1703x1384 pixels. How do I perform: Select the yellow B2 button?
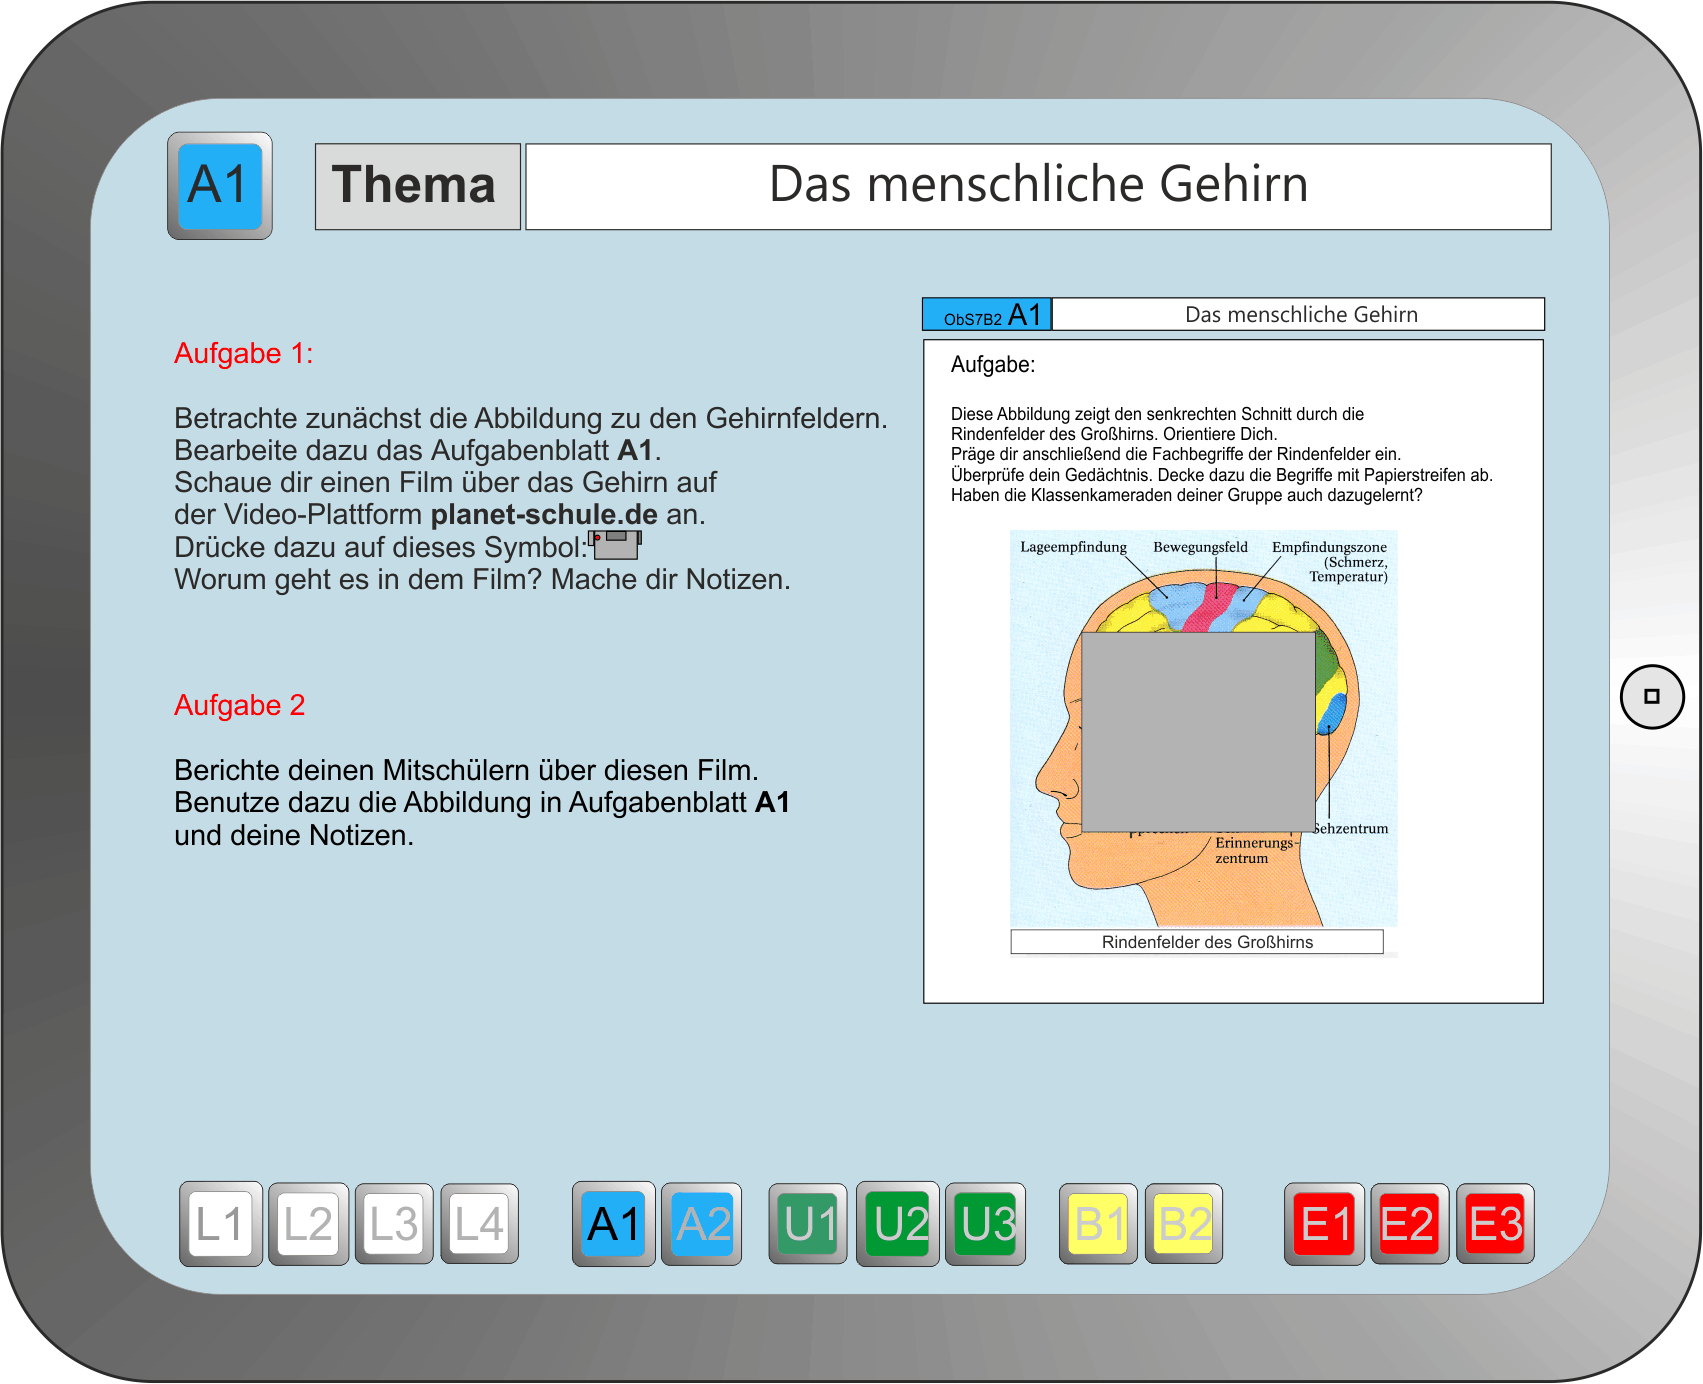point(1184,1224)
